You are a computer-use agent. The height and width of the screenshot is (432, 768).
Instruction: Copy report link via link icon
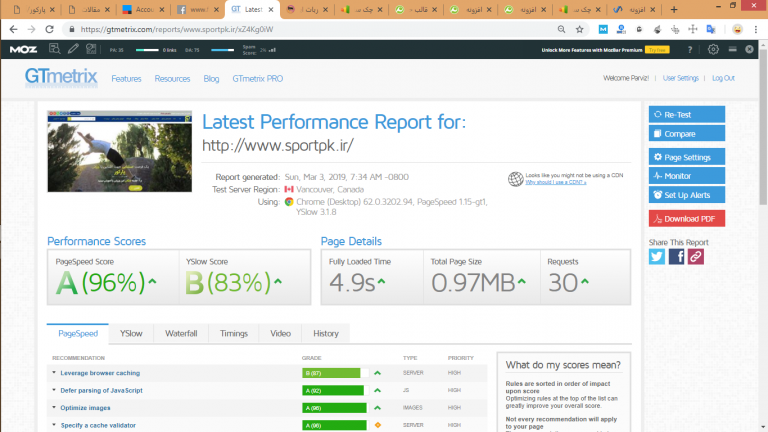click(x=696, y=257)
